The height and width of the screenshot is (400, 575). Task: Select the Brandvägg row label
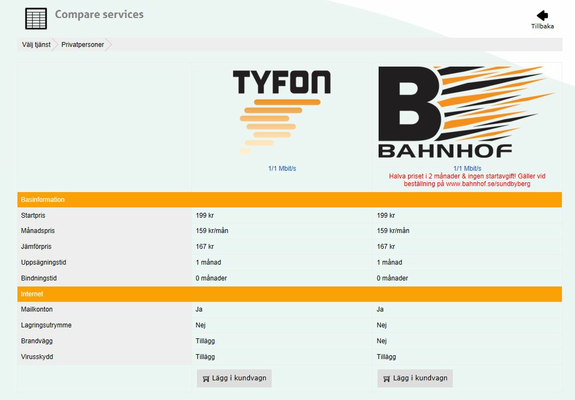coord(37,341)
